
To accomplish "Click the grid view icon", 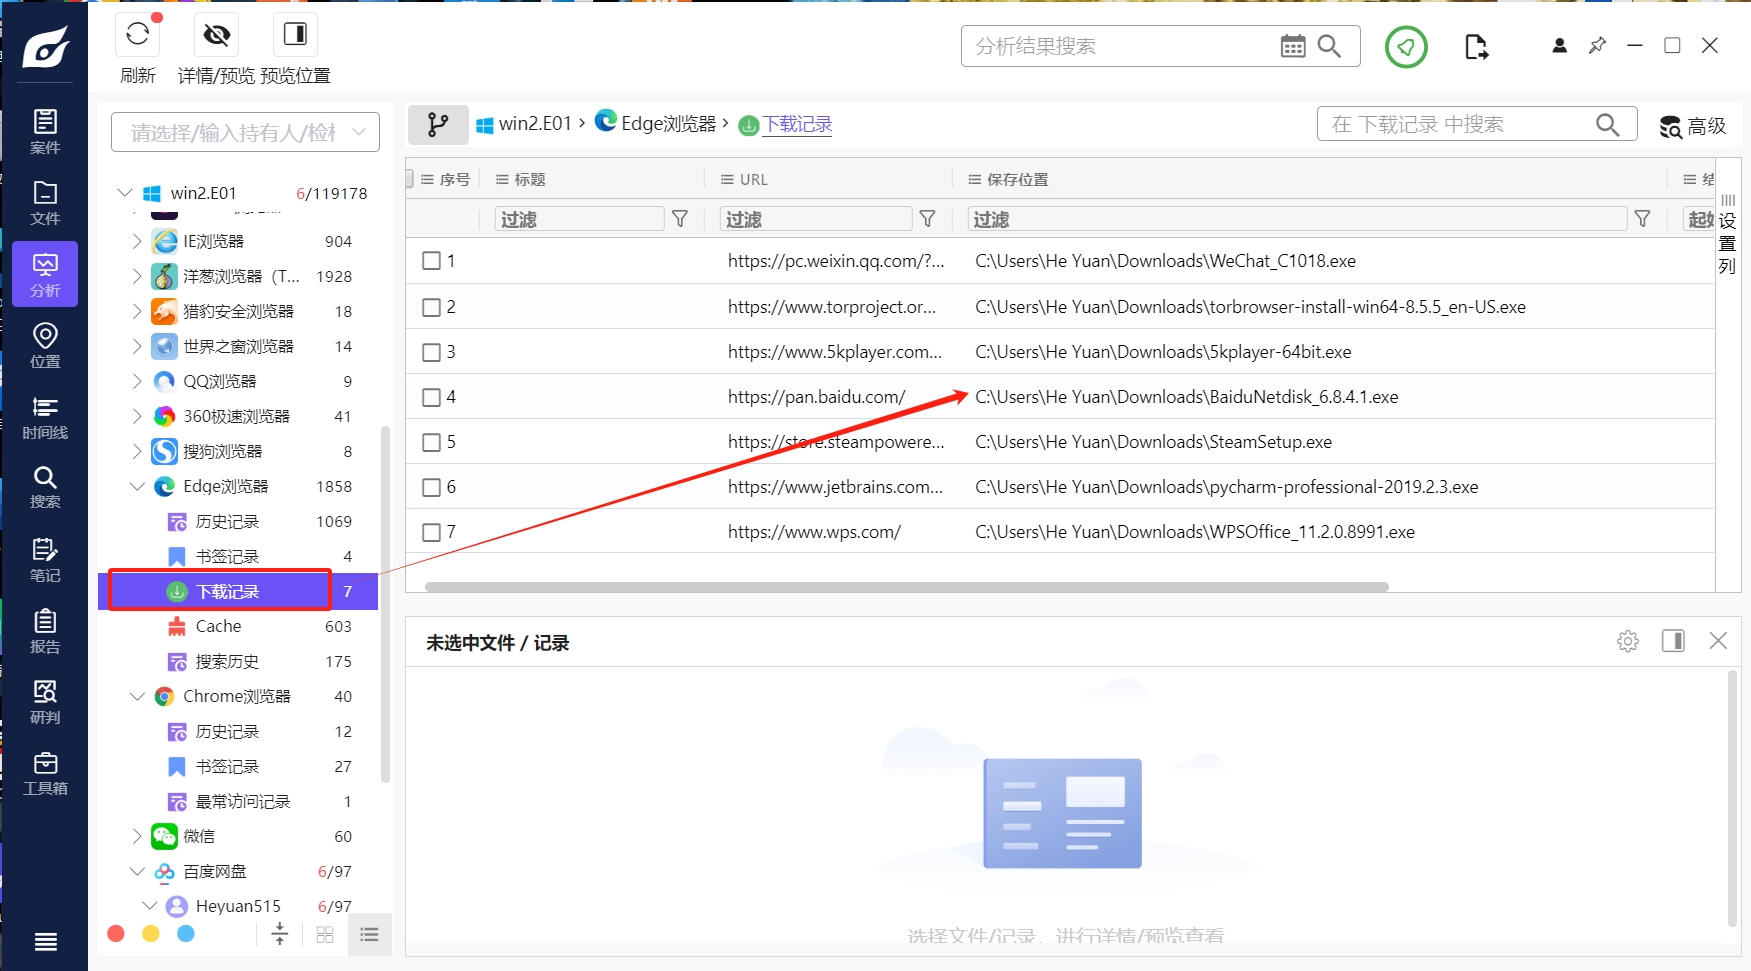I will [325, 934].
